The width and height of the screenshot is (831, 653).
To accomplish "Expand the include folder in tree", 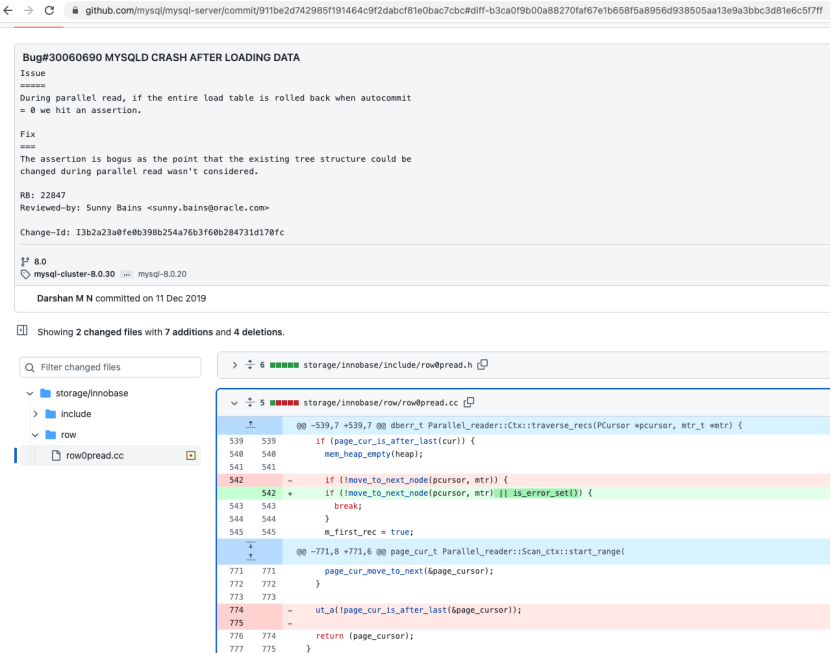I will click(x=36, y=414).
